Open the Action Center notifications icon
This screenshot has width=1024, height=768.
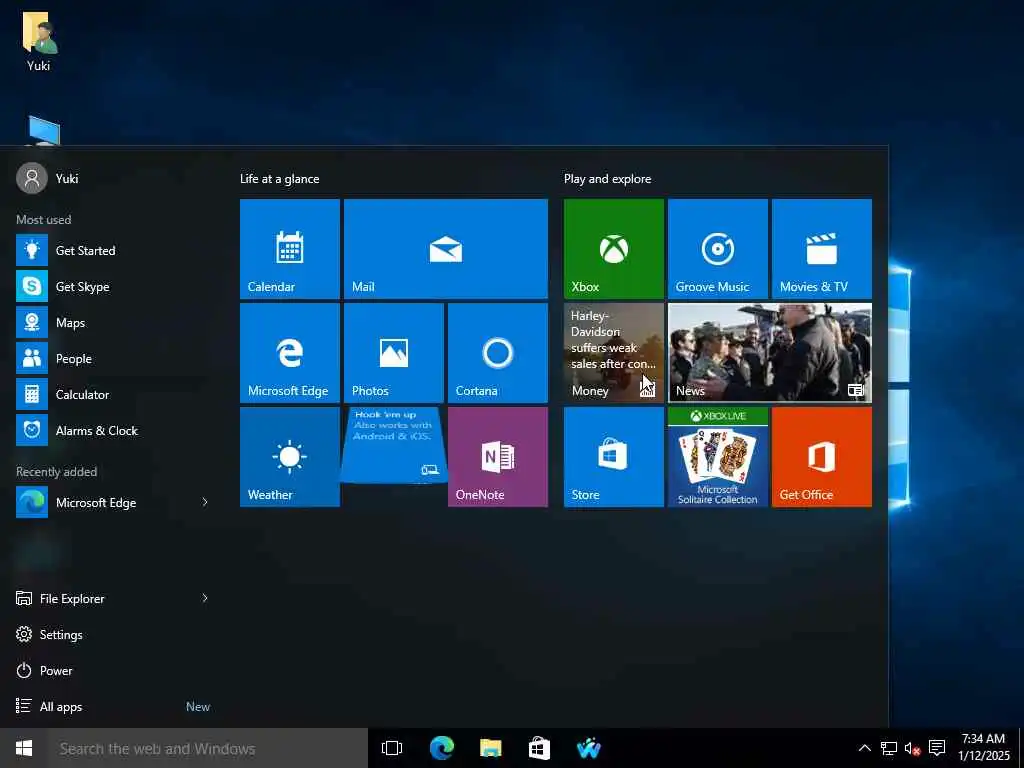[937, 748]
